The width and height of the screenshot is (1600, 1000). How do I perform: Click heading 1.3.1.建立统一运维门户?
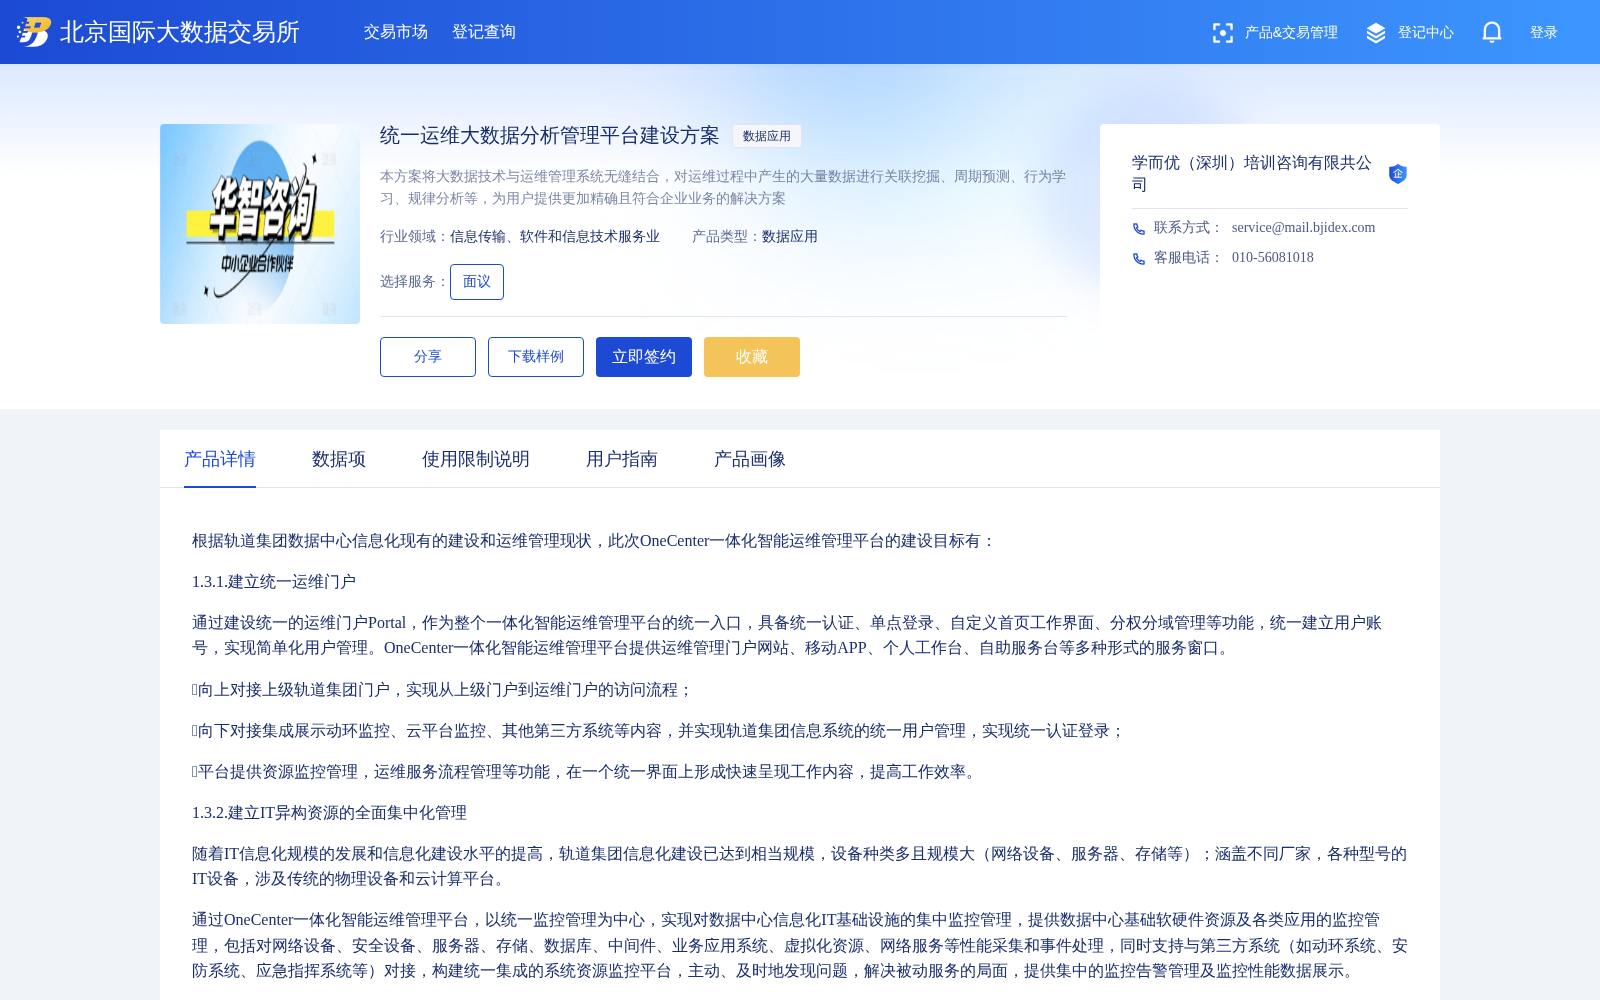point(274,582)
